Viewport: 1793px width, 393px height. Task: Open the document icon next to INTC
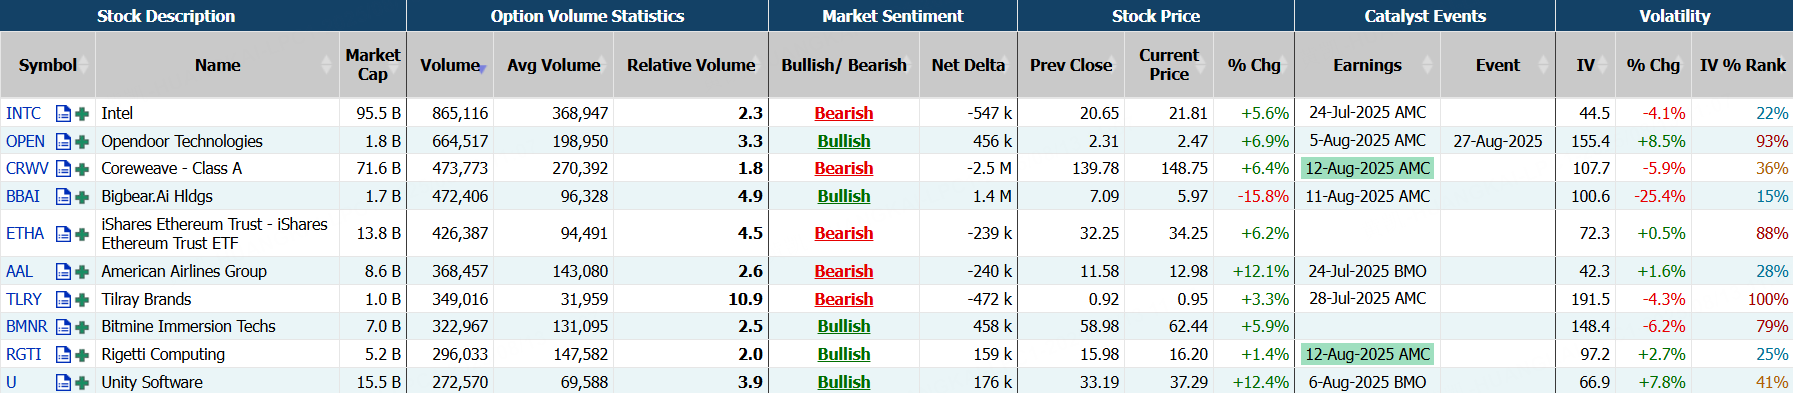tap(63, 114)
